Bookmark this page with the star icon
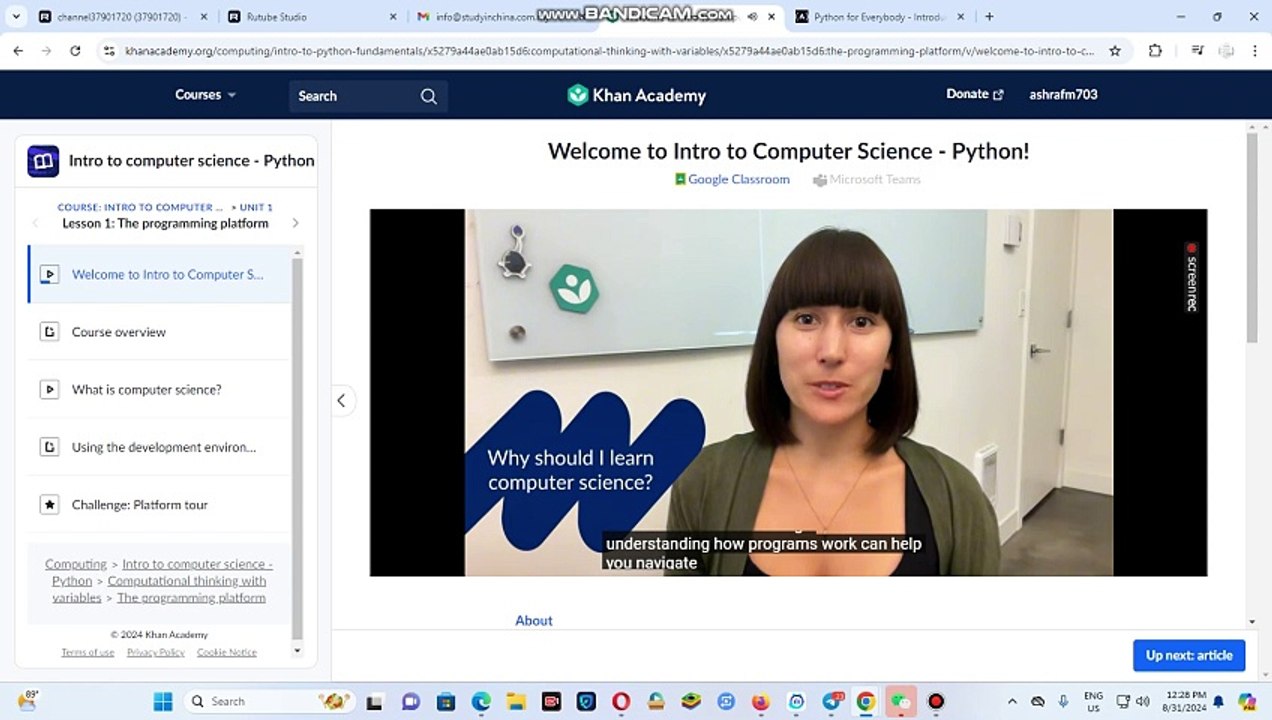Image resolution: width=1272 pixels, height=720 pixels. [x=1115, y=50]
